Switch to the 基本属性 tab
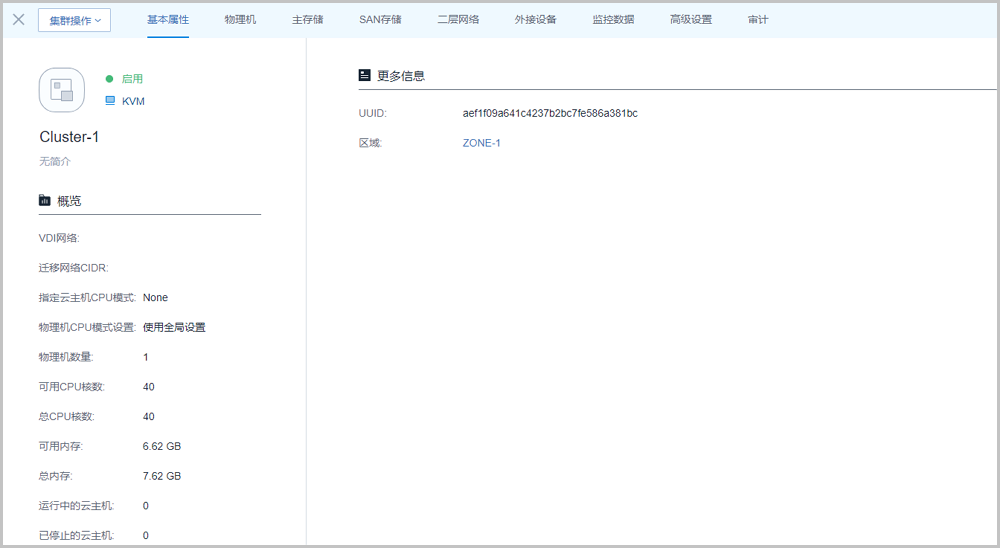 [168, 19]
